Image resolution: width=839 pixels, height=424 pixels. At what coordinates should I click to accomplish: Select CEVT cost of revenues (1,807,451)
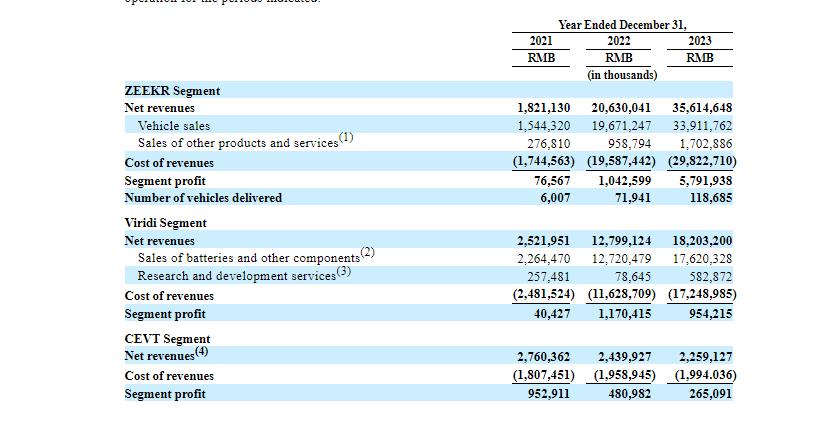point(543,375)
